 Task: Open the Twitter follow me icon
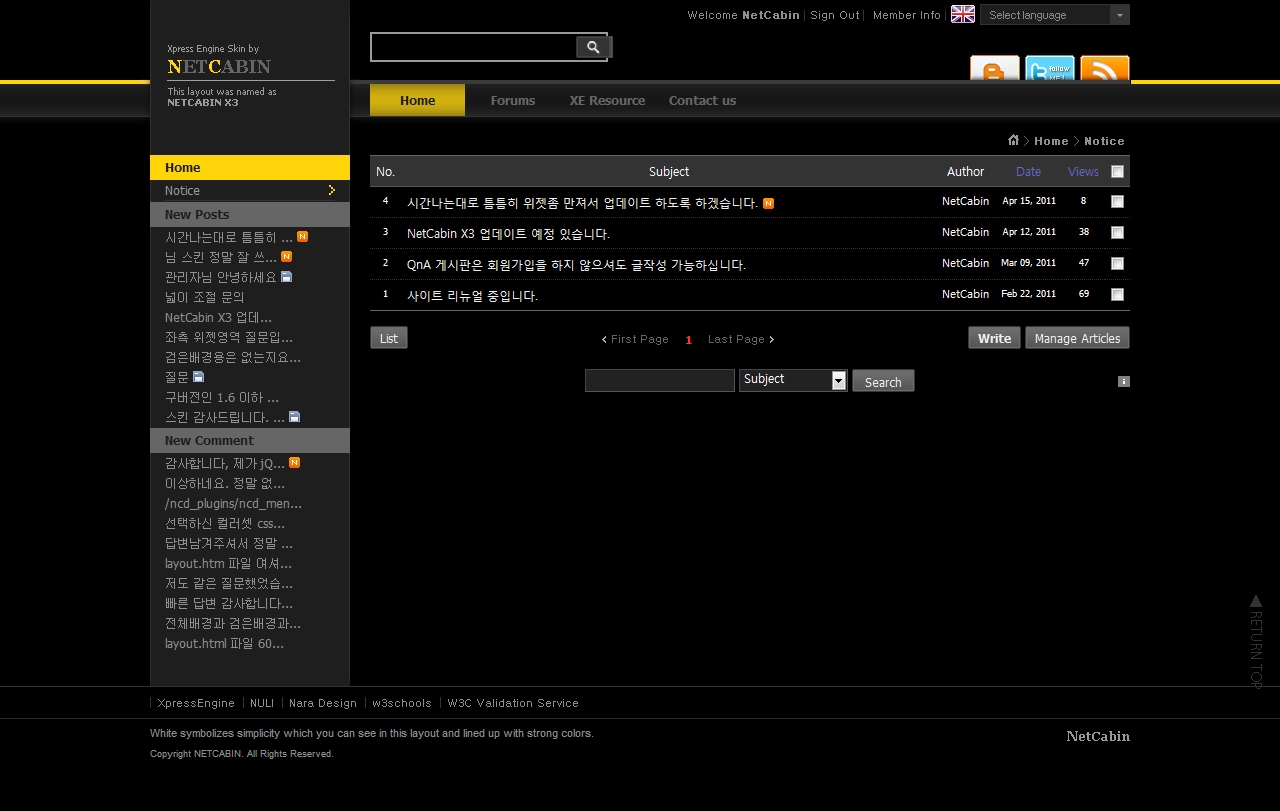click(x=1050, y=69)
